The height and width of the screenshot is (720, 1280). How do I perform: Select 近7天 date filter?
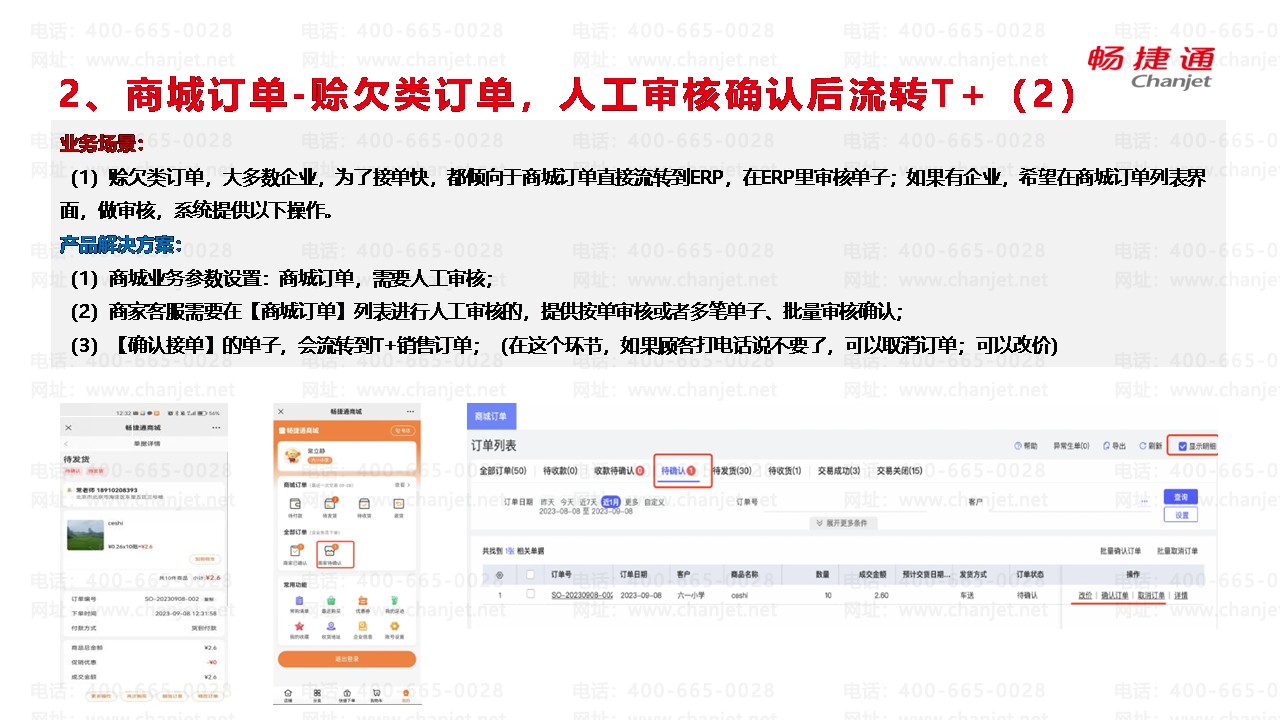(x=588, y=502)
